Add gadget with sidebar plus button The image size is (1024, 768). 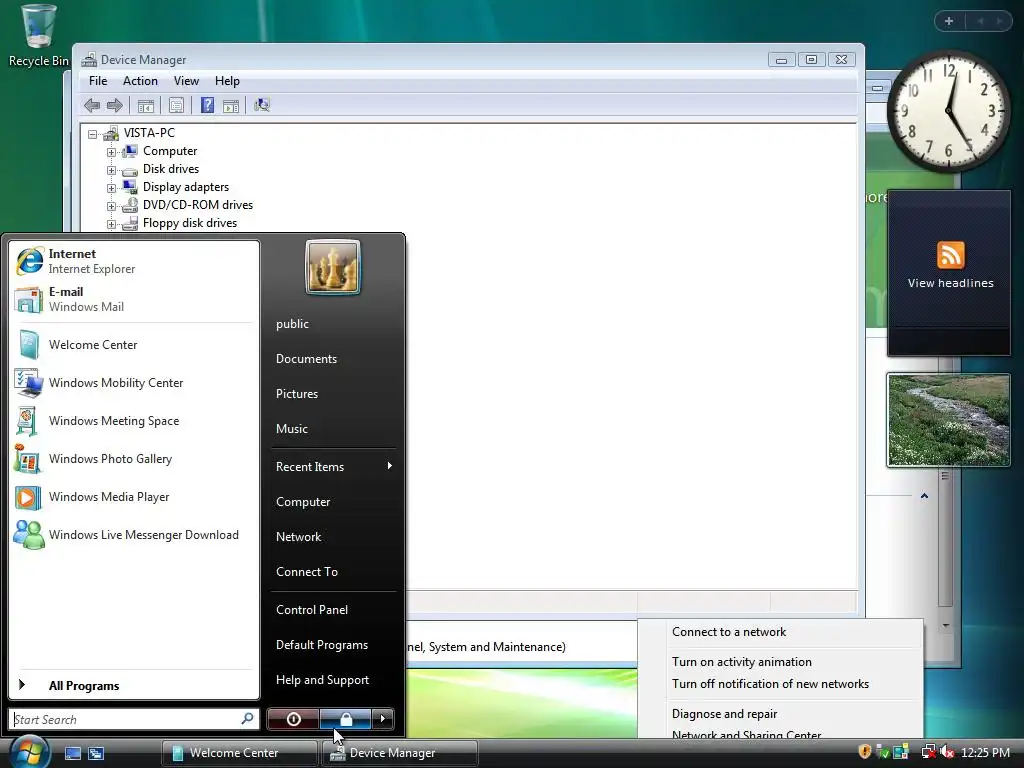click(949, 21)
